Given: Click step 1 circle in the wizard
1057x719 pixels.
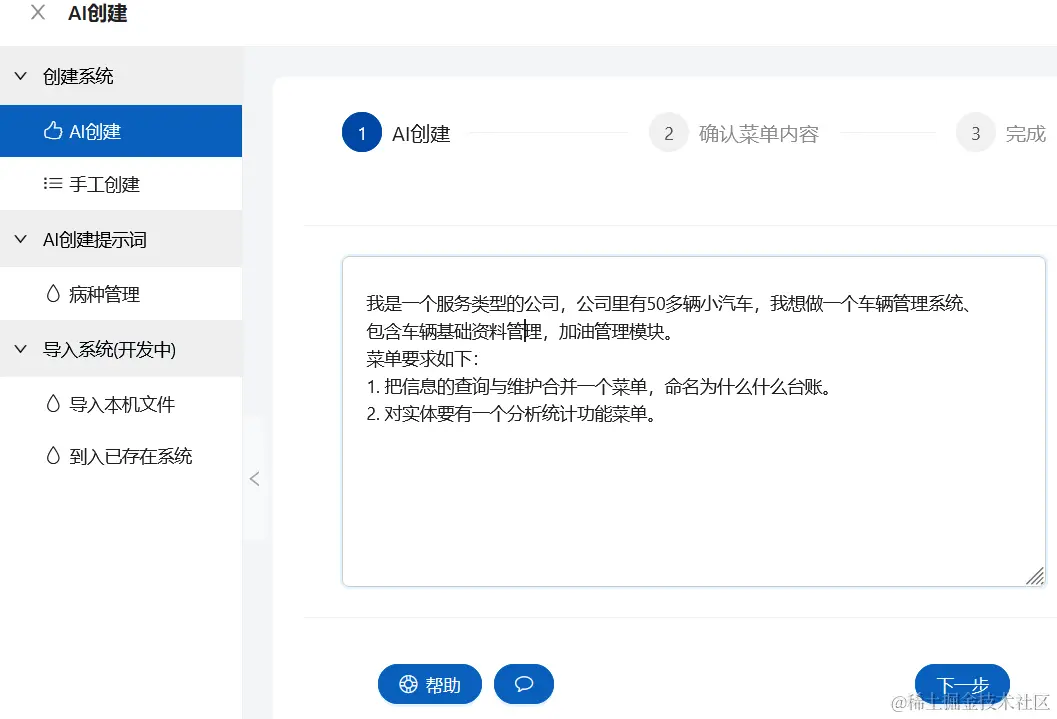Looking at the screenshot, I should pos(362,133).
